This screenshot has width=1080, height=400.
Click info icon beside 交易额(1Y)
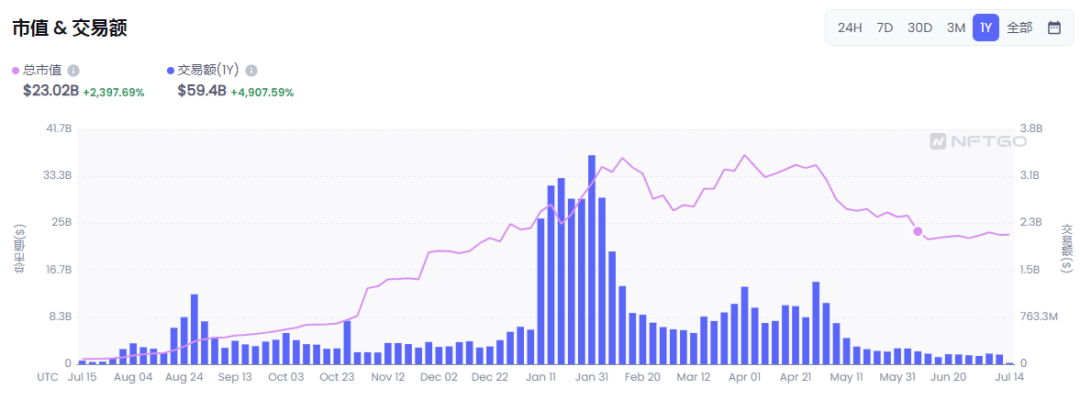pos(251,71)
